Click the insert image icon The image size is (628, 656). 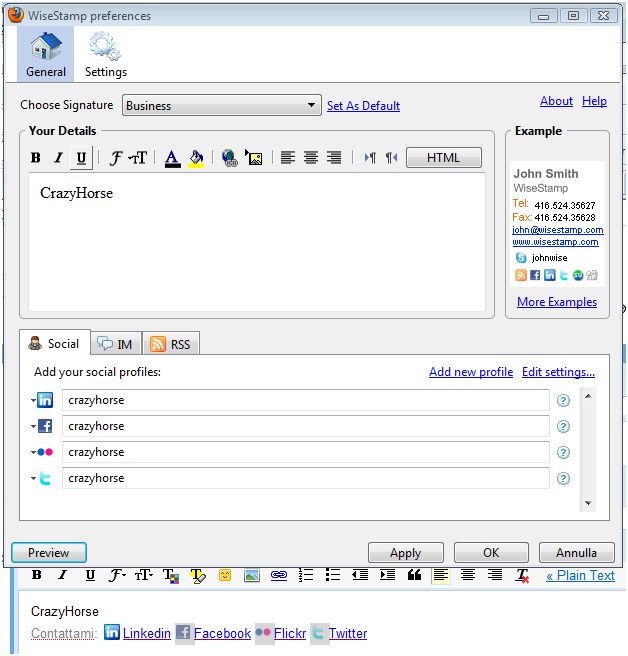(x=253, y=158)
